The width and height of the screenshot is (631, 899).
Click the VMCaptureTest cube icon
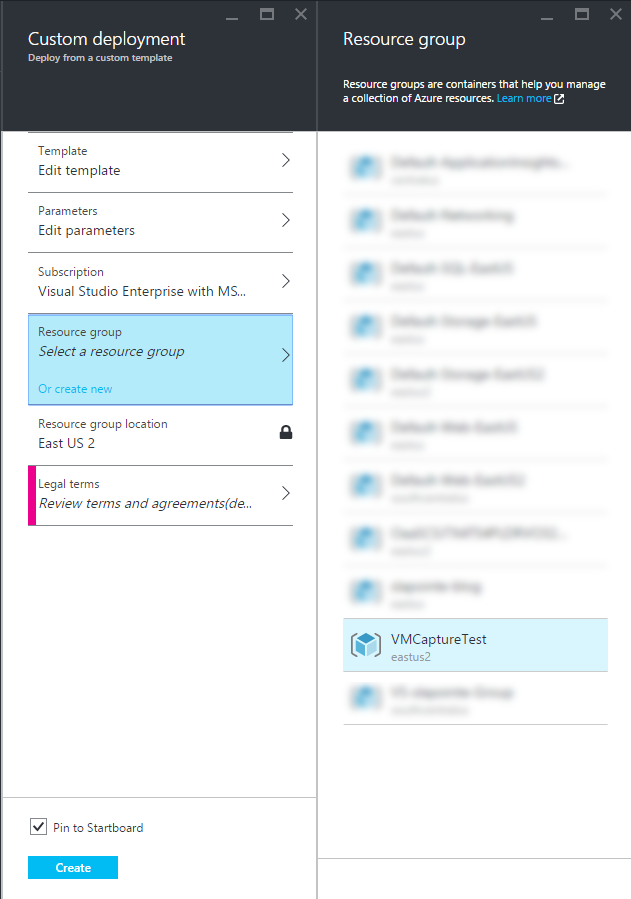pyautogui.click(x=366, y=645)
